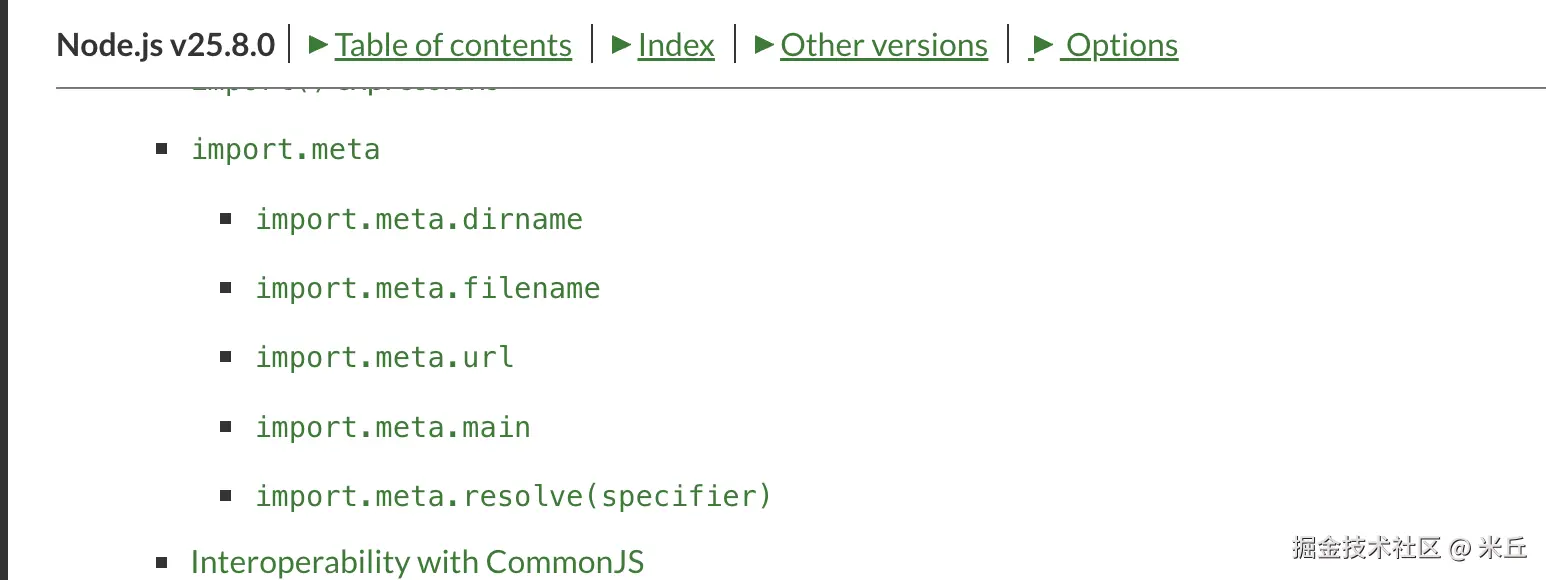Navigate to the import.meta.url entry
This screenshot has width=1546, height=580.
pyautogui.click(x=384, y=357)
